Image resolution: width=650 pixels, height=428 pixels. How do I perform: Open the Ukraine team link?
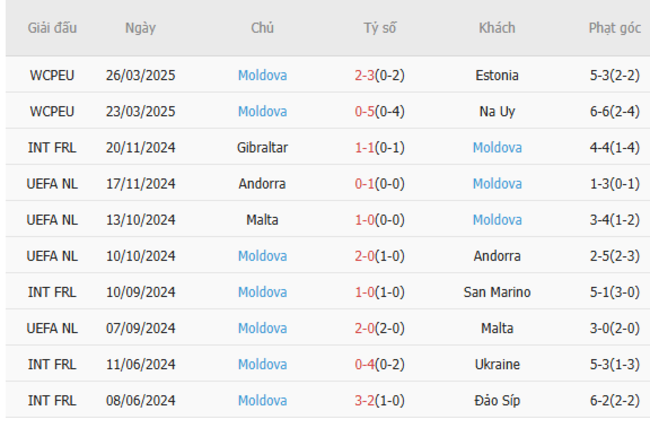[497, 364]
